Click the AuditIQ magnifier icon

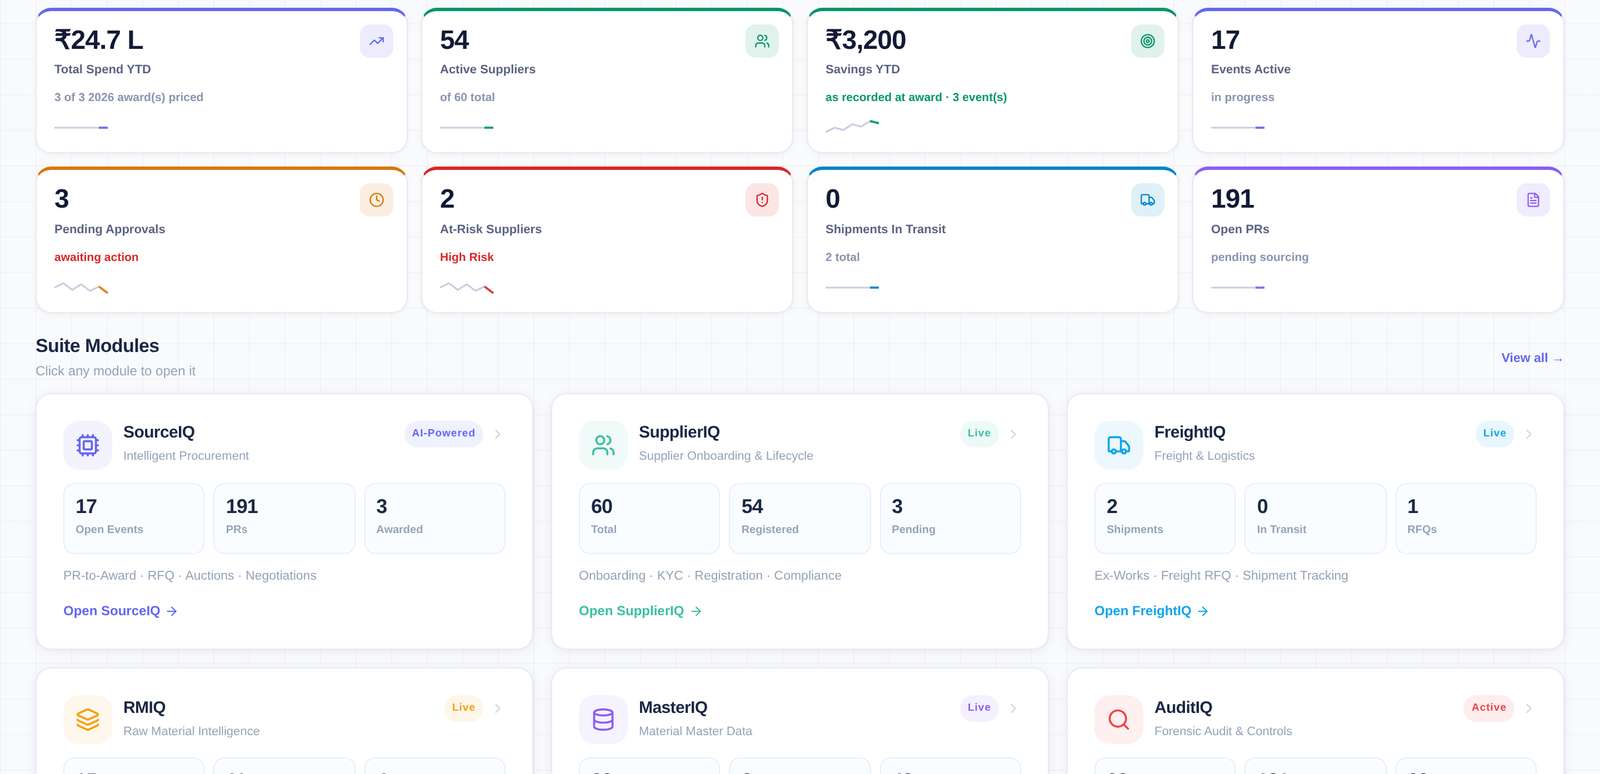point(1119,720)
